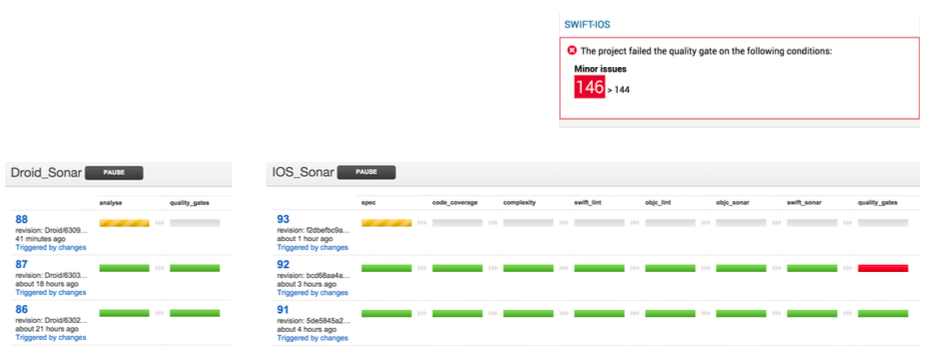
Task: Select in-progress spec stage of run 93
Action: pyautogui.click(x=386, y=223)
